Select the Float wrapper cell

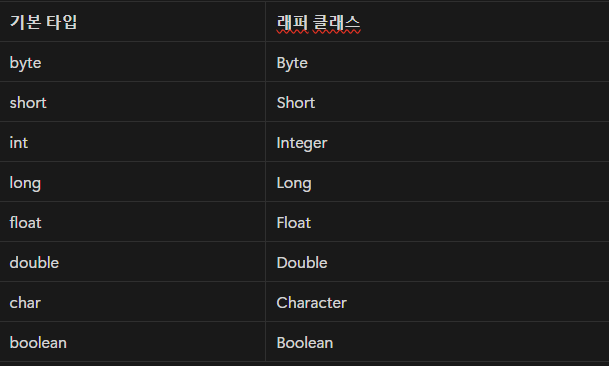[x=437, y=222]
